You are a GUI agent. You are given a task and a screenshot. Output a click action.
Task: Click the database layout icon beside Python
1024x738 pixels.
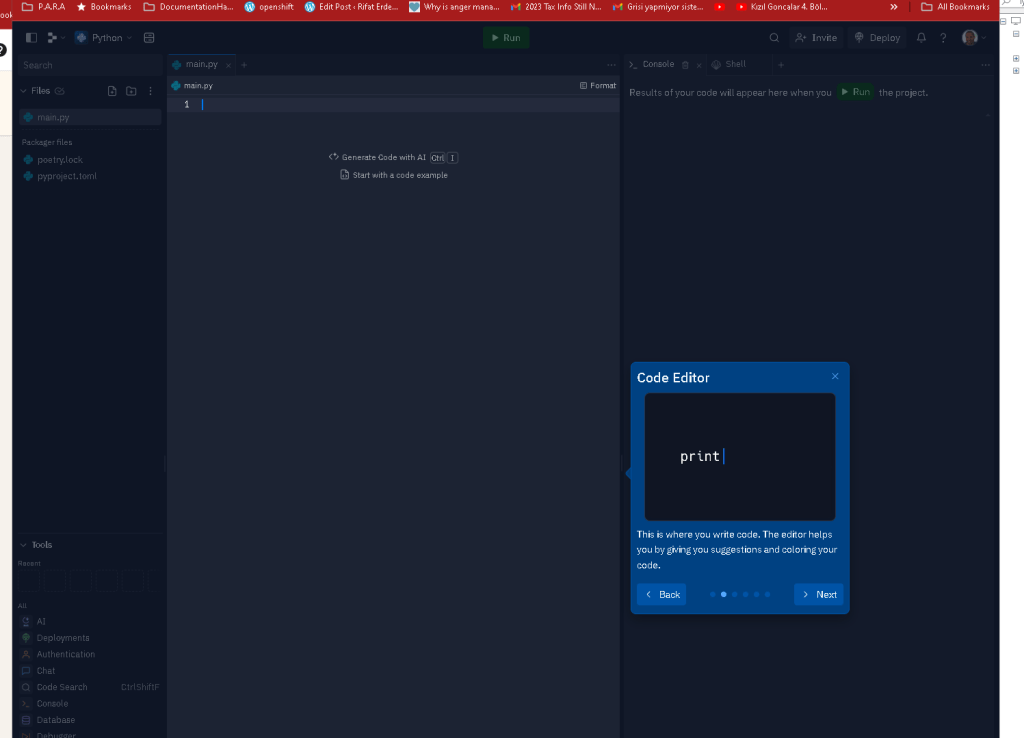click(x=149, y=38)
